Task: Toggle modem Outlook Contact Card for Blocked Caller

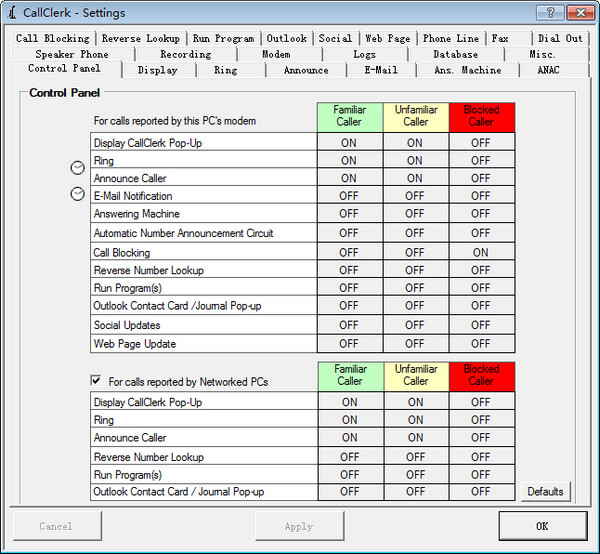Action: click(x=481, y=306)
